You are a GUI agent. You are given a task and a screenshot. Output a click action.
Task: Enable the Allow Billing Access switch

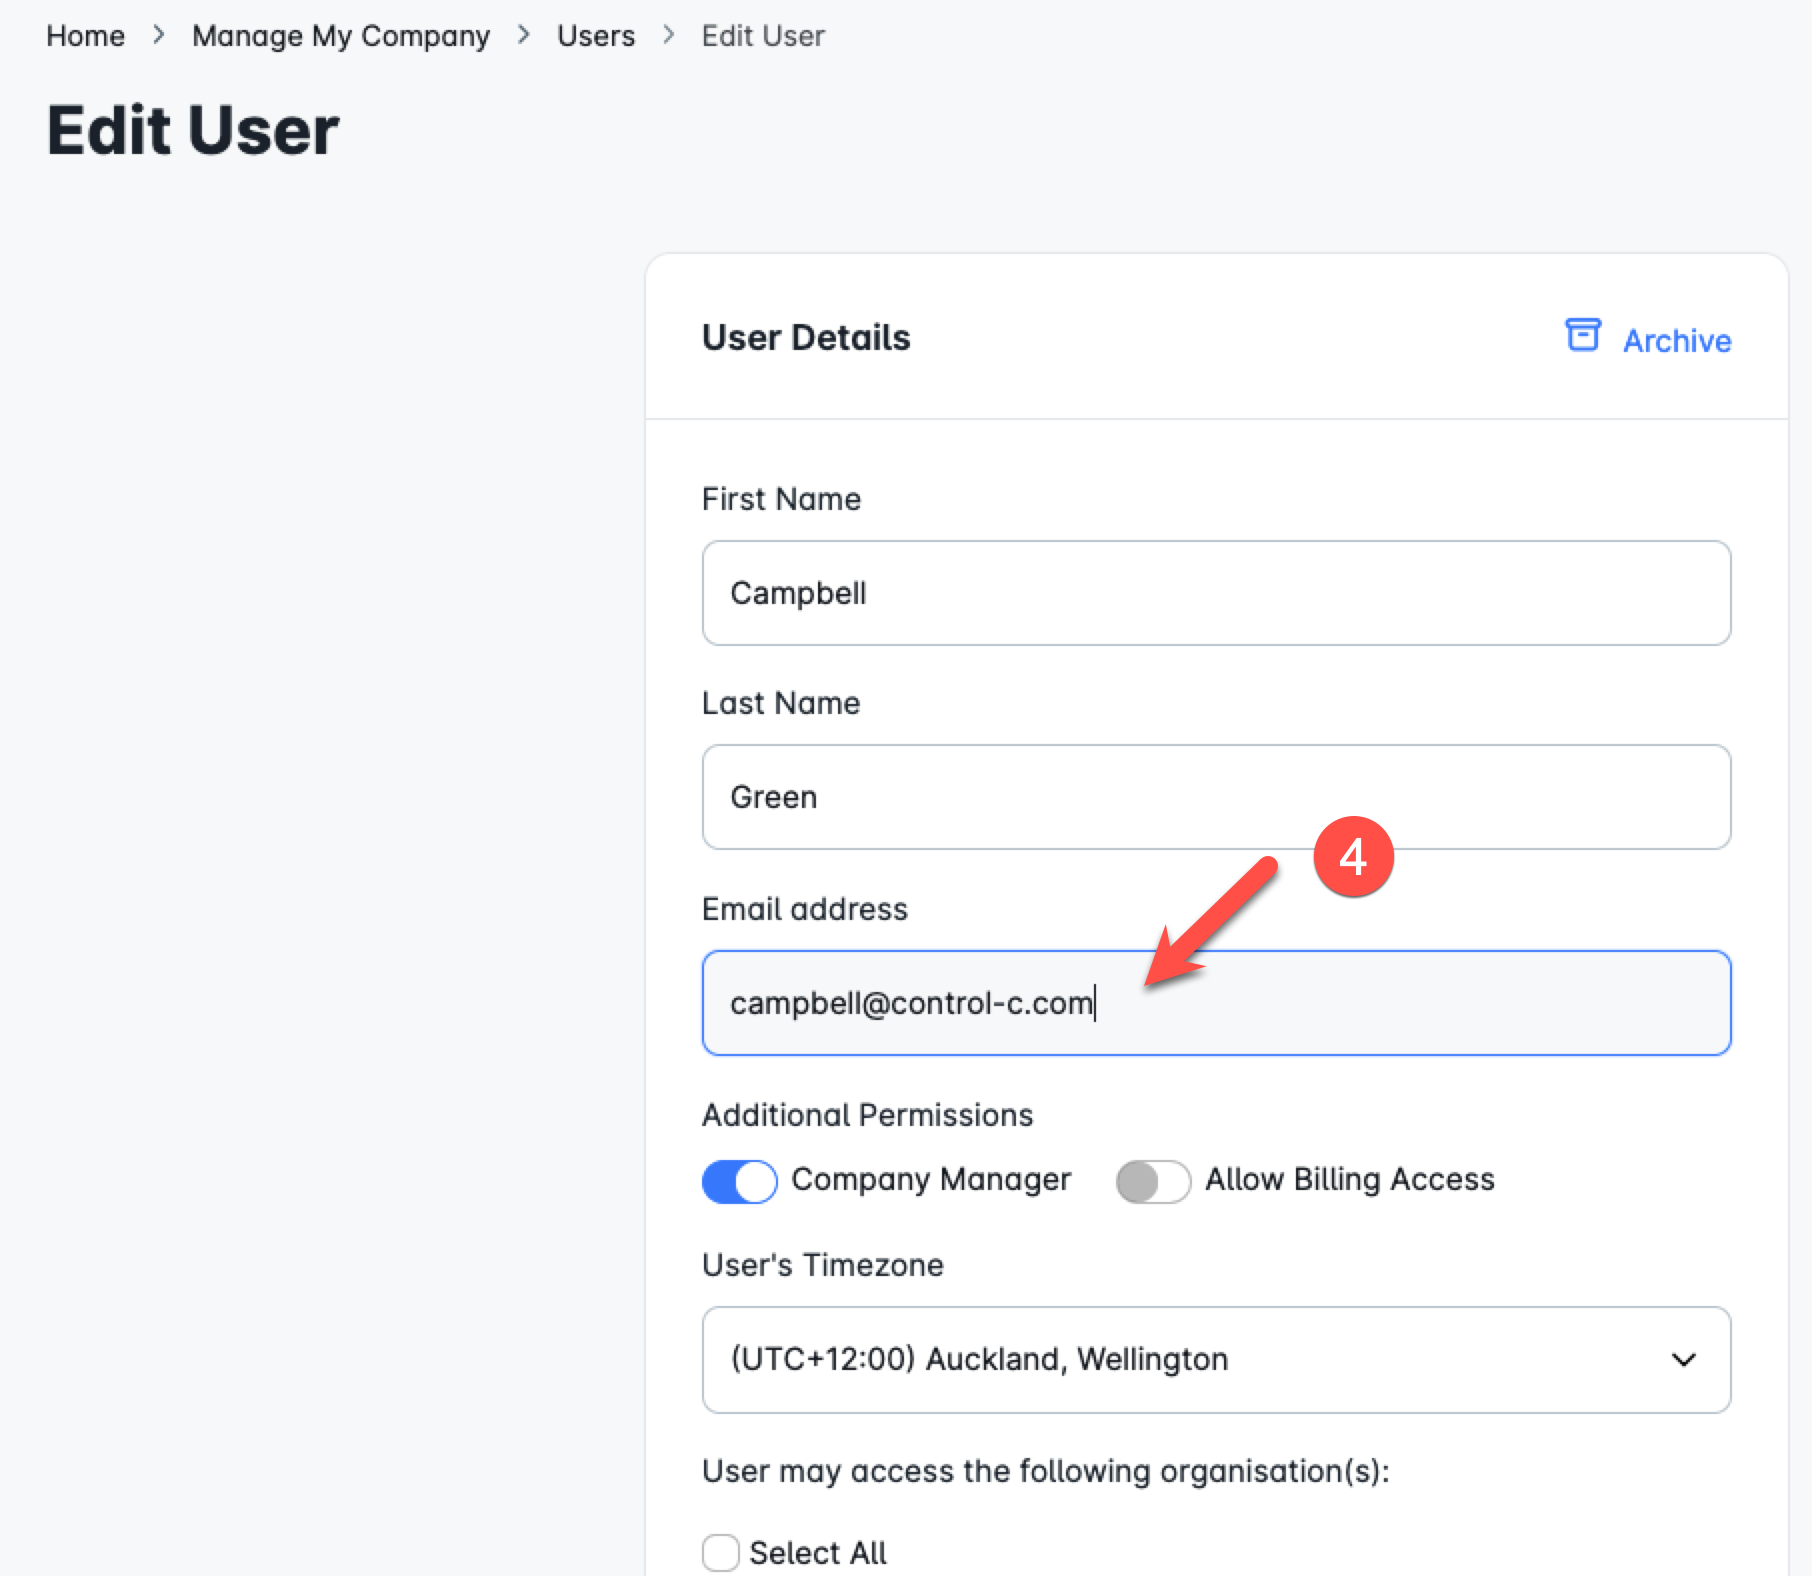[1153, 1181]
